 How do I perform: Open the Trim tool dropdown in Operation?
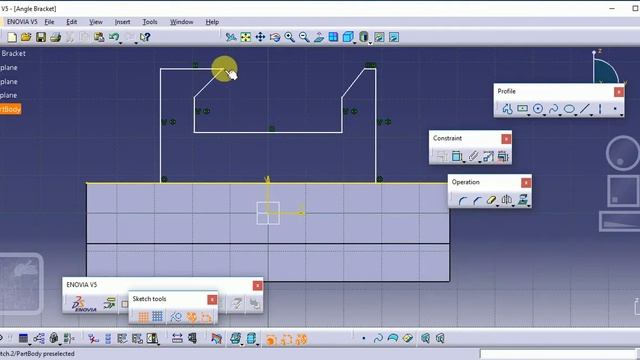click(x=498, y=206)
